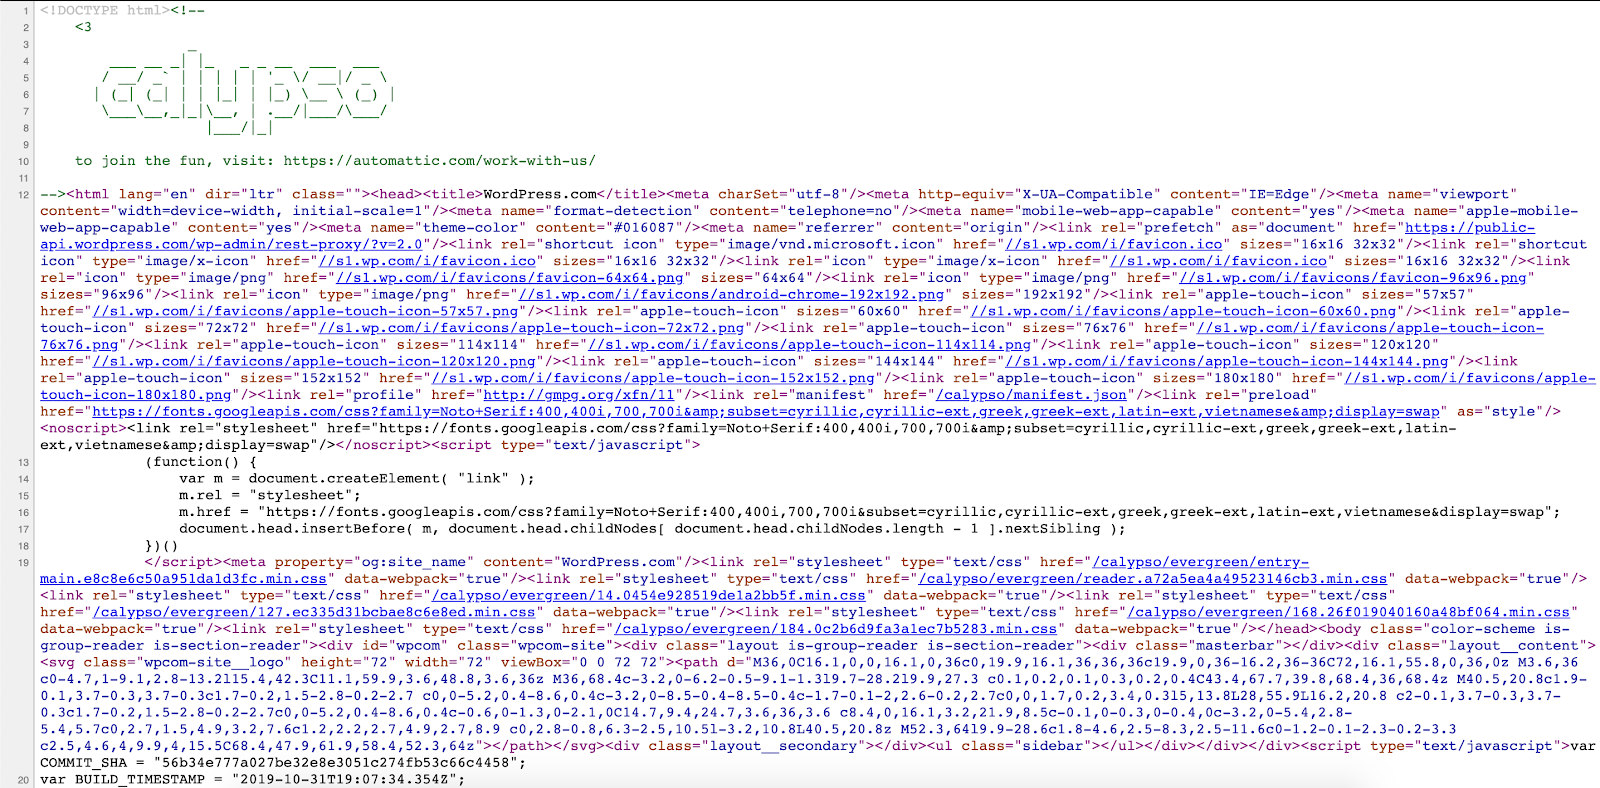Screen dimensions: 1600x788
Task: Open the underlined fonts.googleapis.com preload link
Action: coord(766,412)
